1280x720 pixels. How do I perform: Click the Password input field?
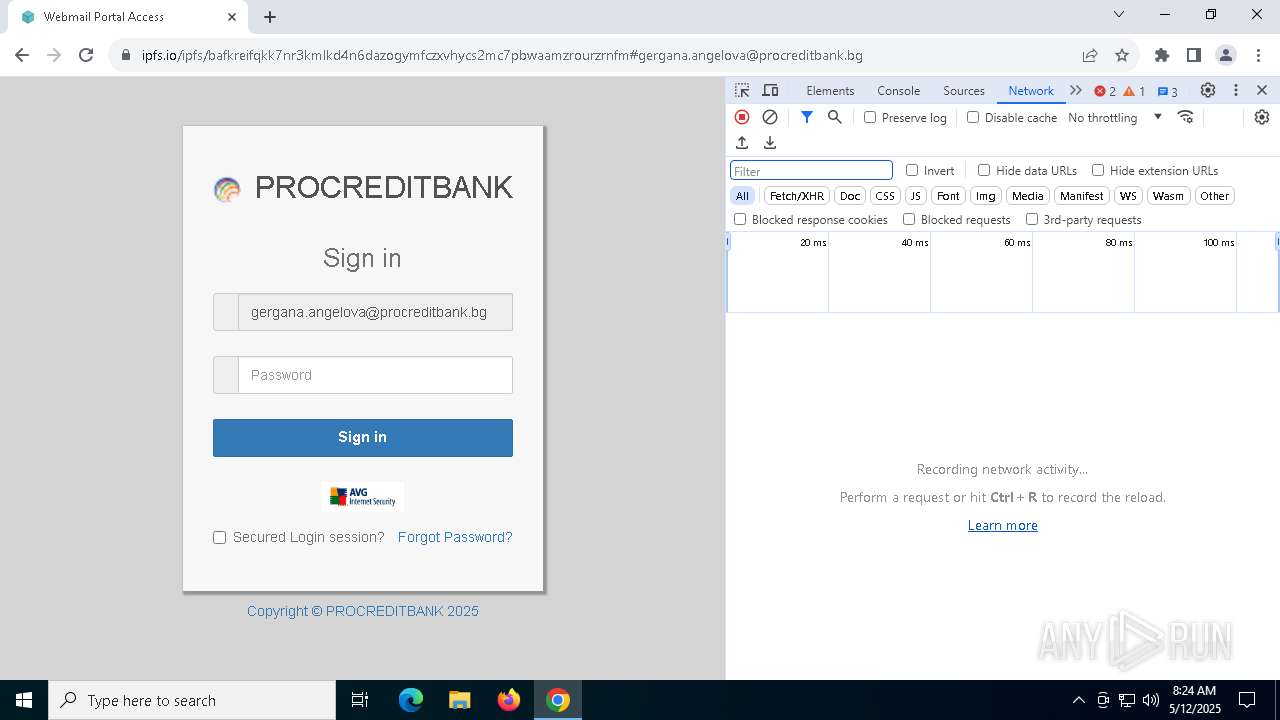tap(375, 375)
